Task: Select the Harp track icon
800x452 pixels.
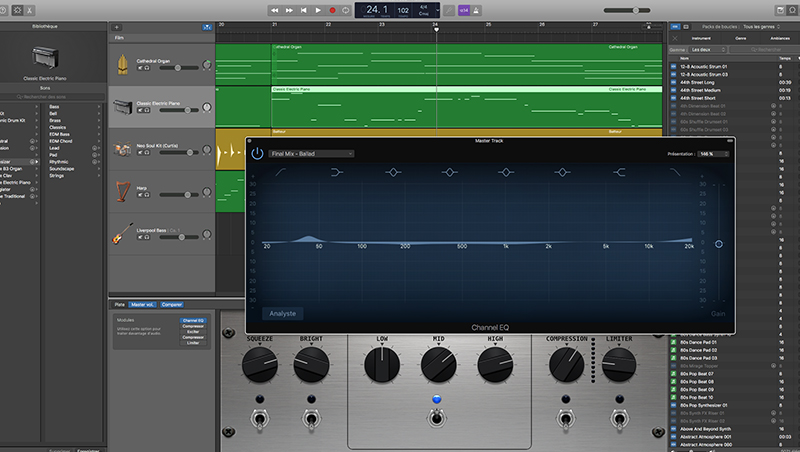Action: pos(122,192)
